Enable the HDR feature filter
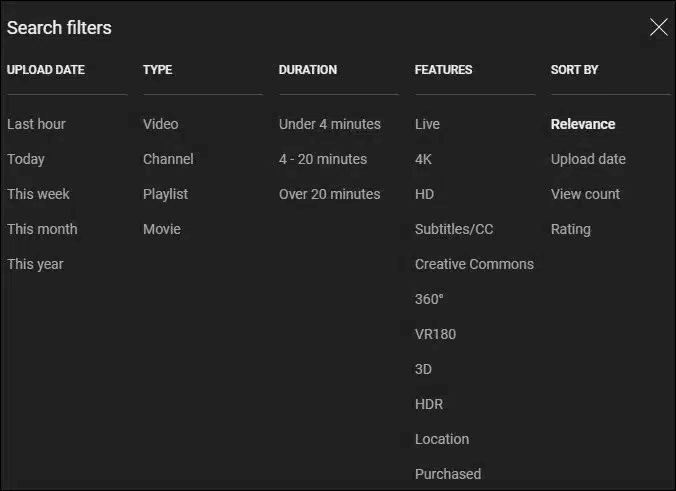676x491 pixels. coord(429,404)
